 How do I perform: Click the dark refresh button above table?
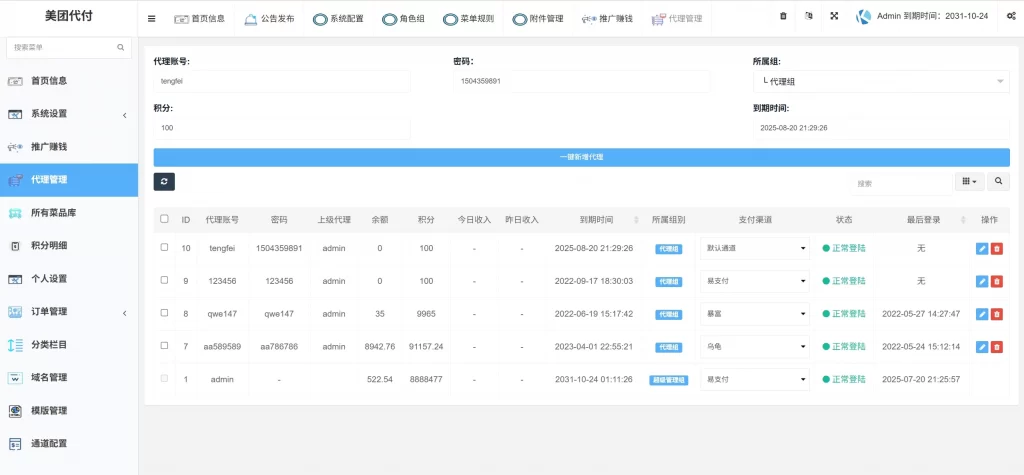pos(165,181)
